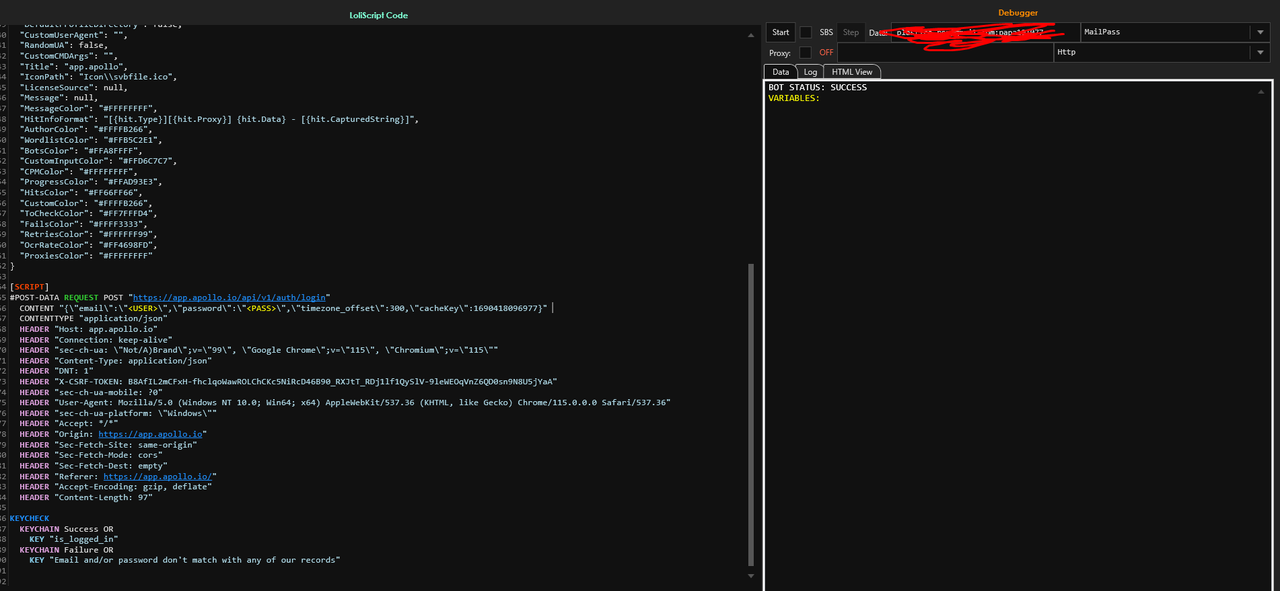1280x591 pixels.
Task: Switch to the Log tab
Action: pos(810,72)
